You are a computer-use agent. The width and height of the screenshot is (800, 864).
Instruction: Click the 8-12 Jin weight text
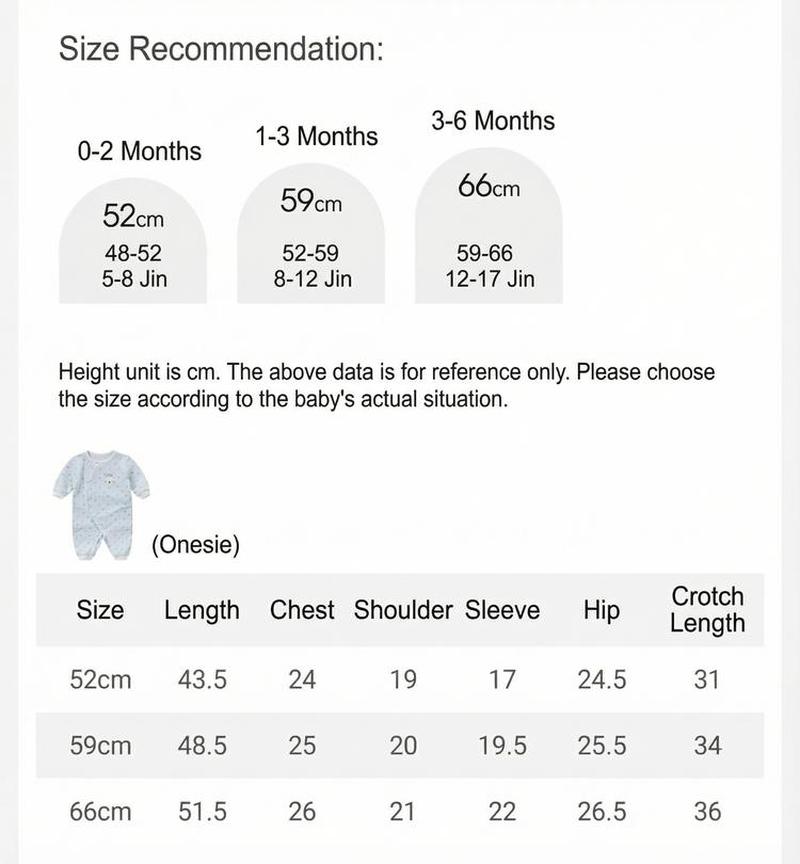point(312,279)
